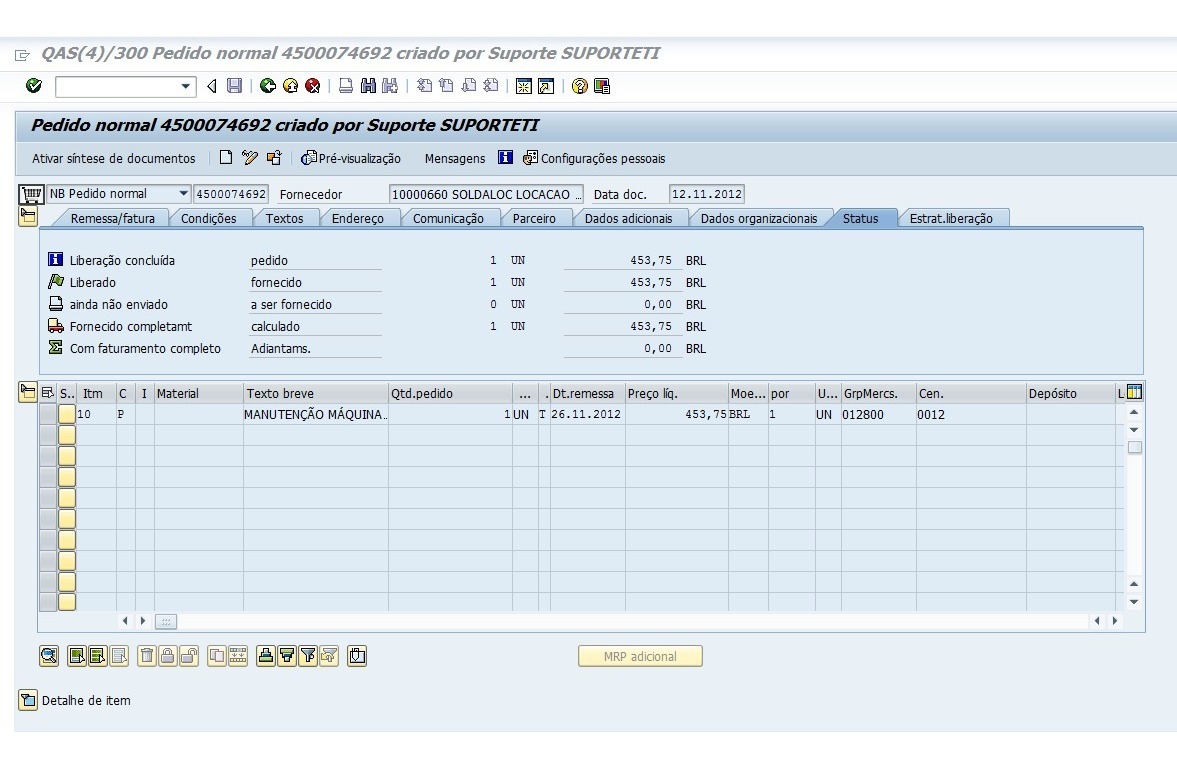Image resolution: width=1177 pixels, height=767 pixels.
Task: Open the NB Pedido normal dropdown
Action: (x=183, y=194)
